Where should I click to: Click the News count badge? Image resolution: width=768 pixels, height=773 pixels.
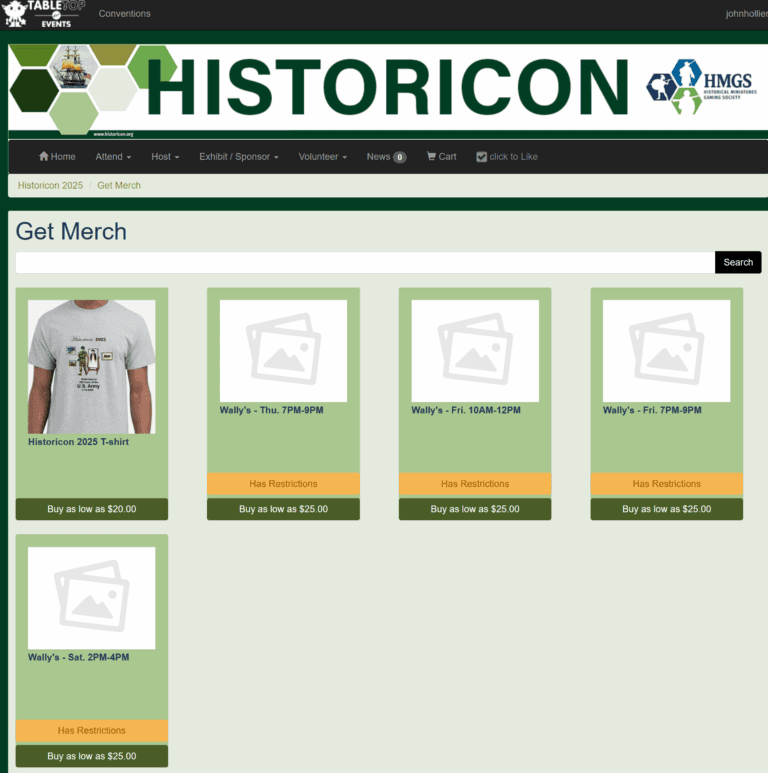click(399, 157)
